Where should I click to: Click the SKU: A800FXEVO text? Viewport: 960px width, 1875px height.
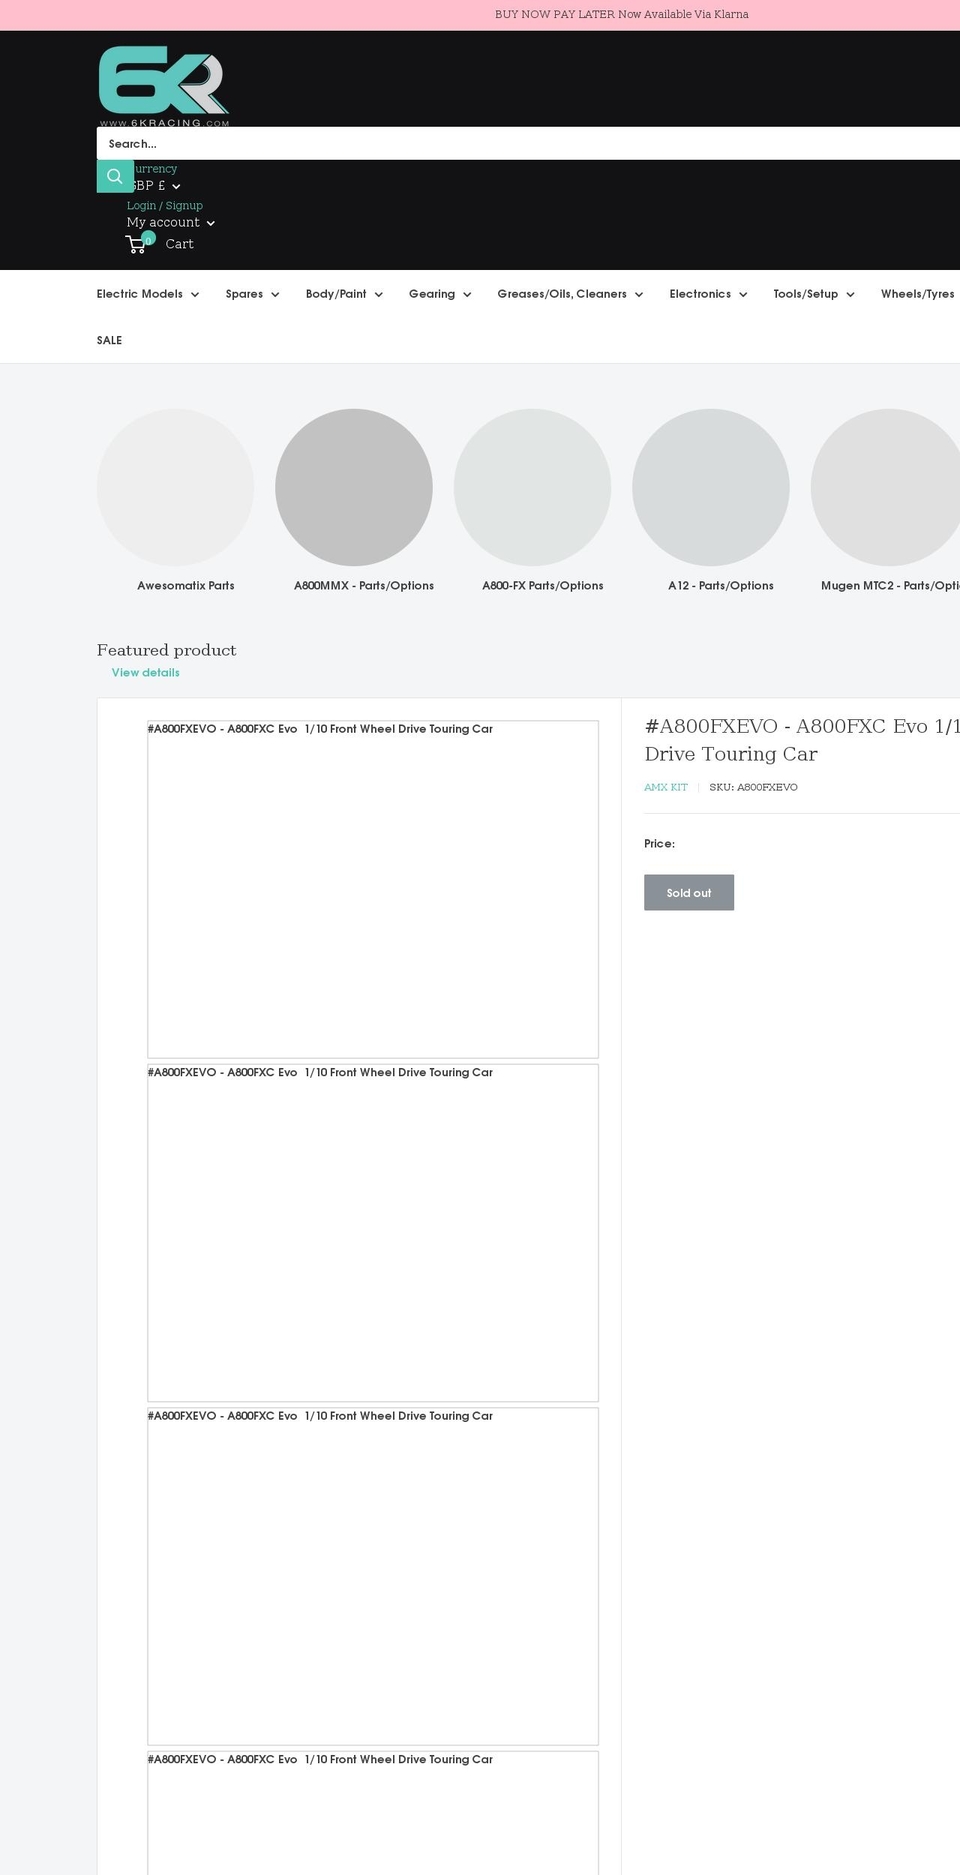[x=753, y=788]
